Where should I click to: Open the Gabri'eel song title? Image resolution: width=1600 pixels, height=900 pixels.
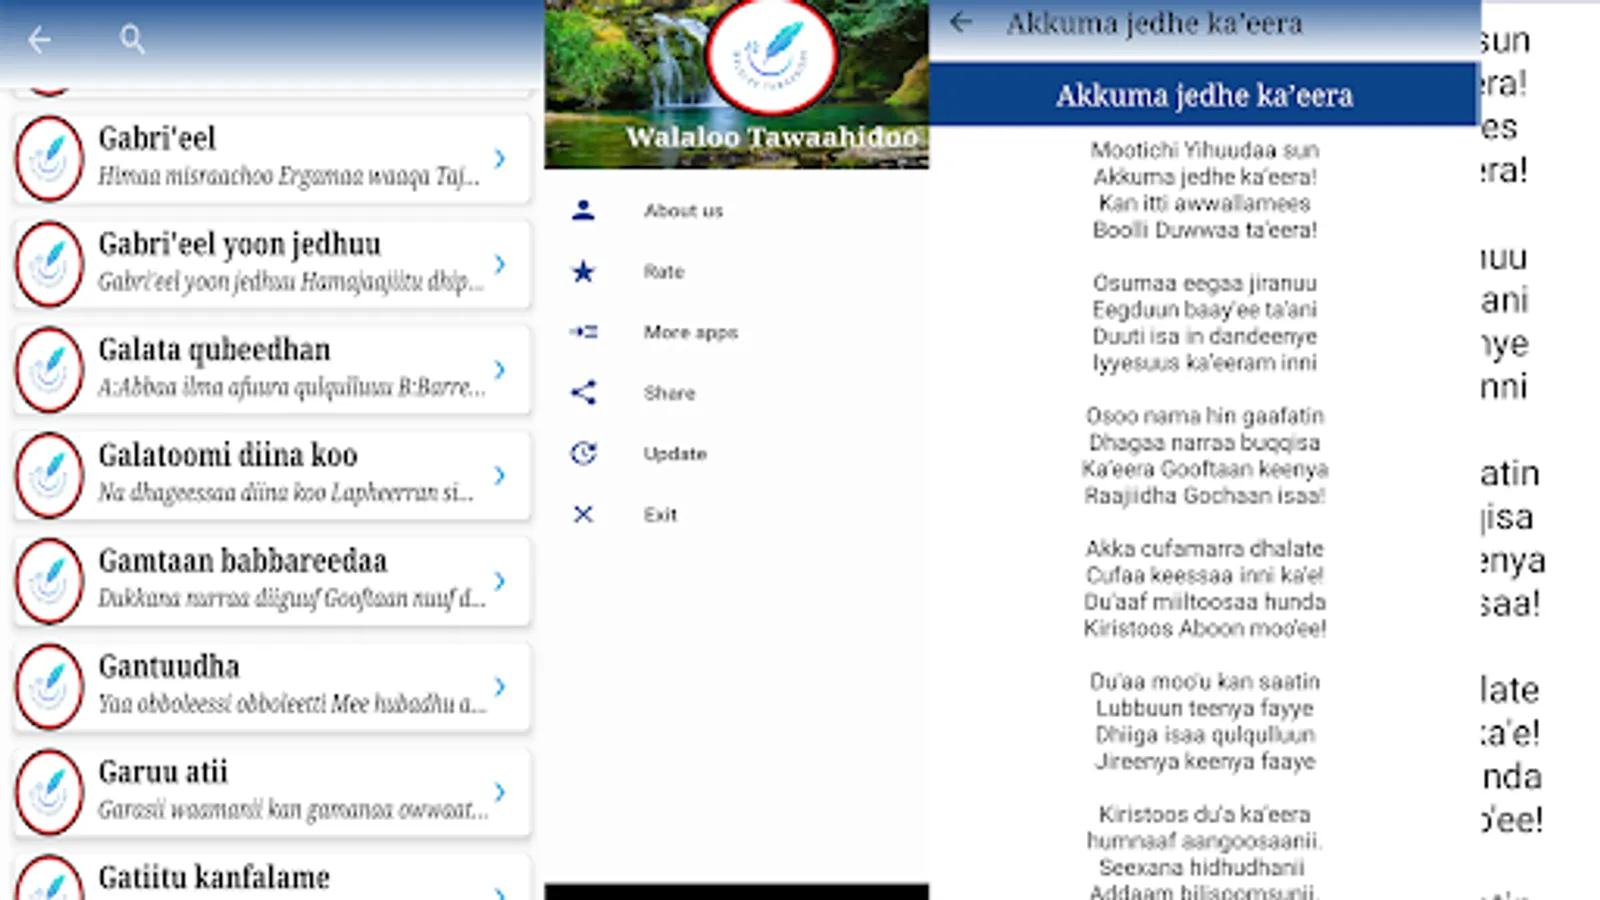pyautogui.click(x=157, y=138)
